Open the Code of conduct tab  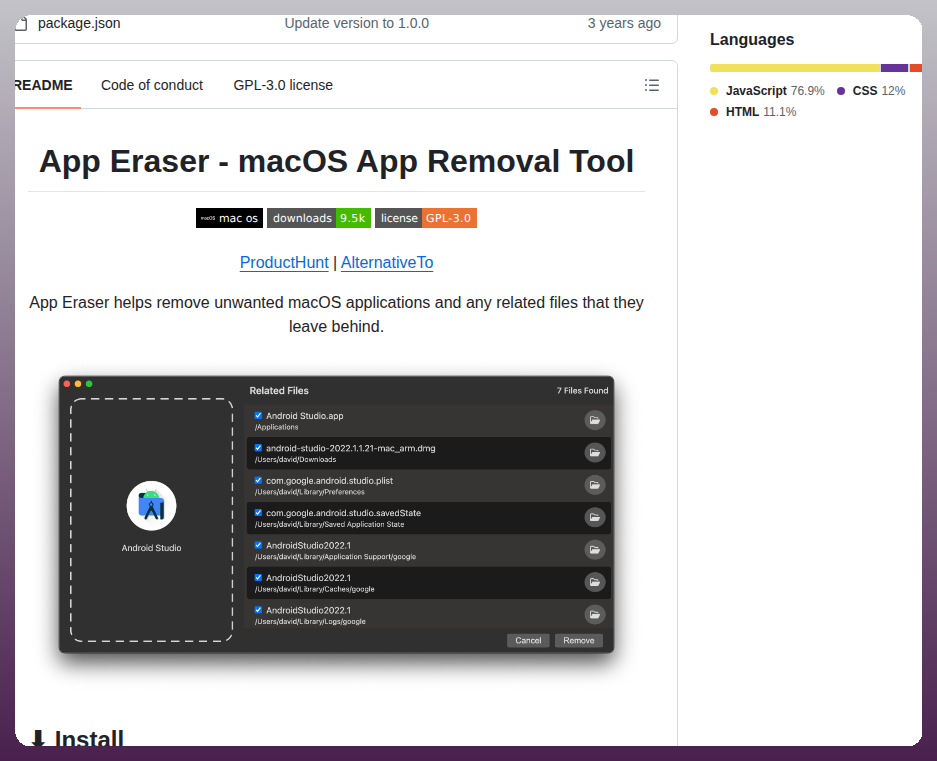click(x=152, y=85)
